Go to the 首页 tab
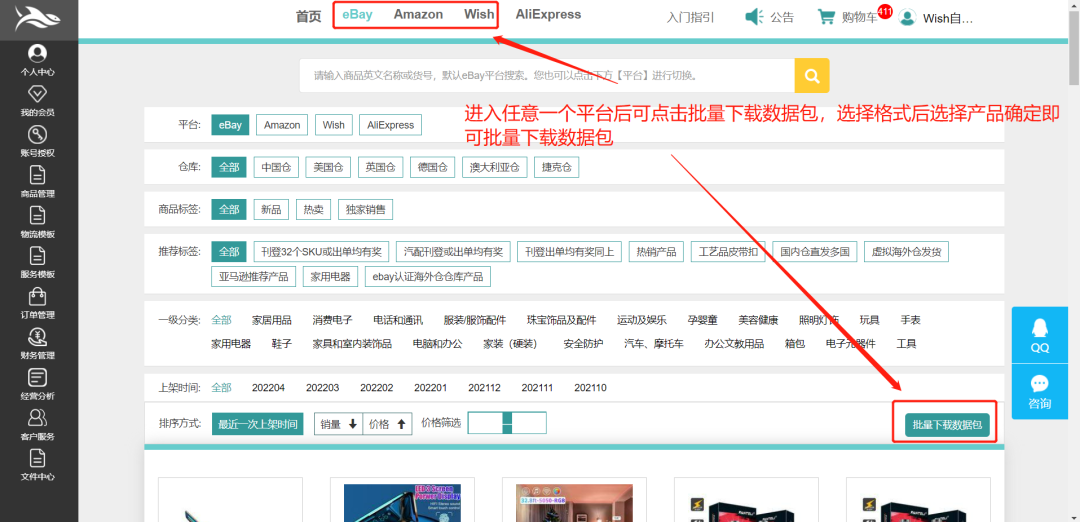The height and width of the screenshot is (522, 1080). coord(309,17)
